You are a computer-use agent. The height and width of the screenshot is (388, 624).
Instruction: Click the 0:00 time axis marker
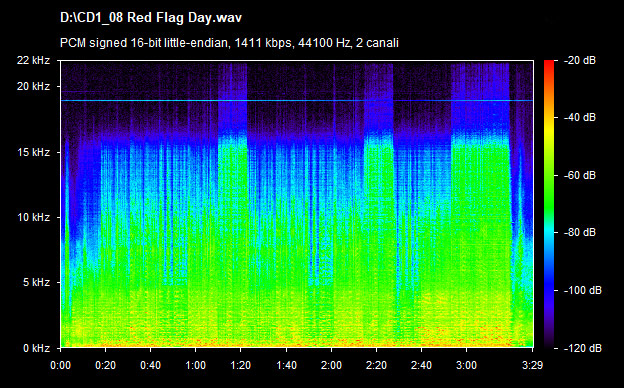(x=60, y=365)
